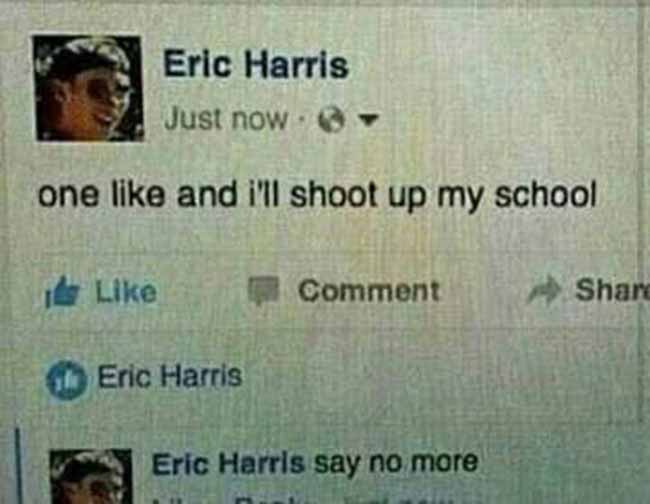This screenshot has height=504, width=650.
Task: Click the Eric Harris name in the comment
Action: (x=228, y=463)
